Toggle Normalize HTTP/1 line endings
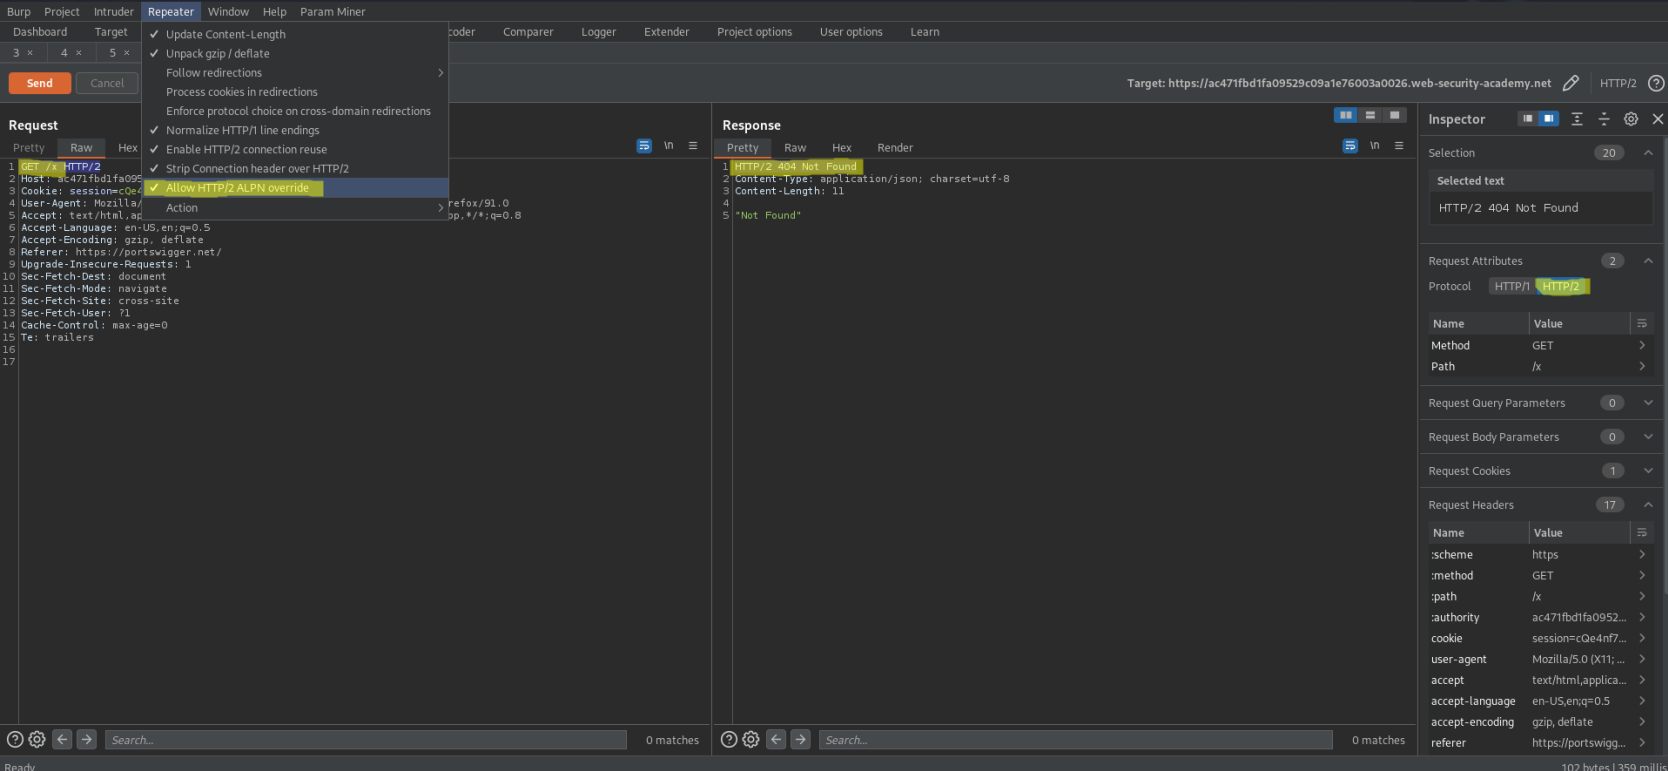 [295, 130]
